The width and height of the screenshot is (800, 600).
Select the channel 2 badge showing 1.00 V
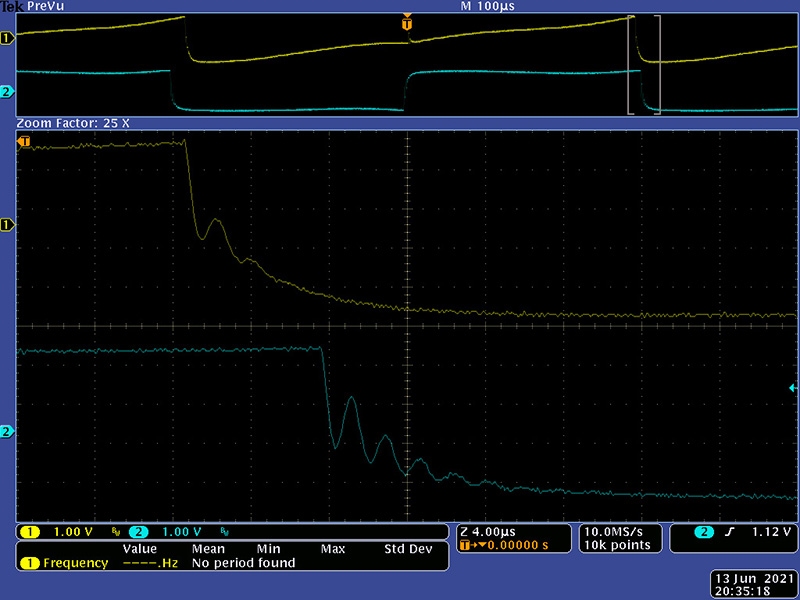[x=170, y=531]
